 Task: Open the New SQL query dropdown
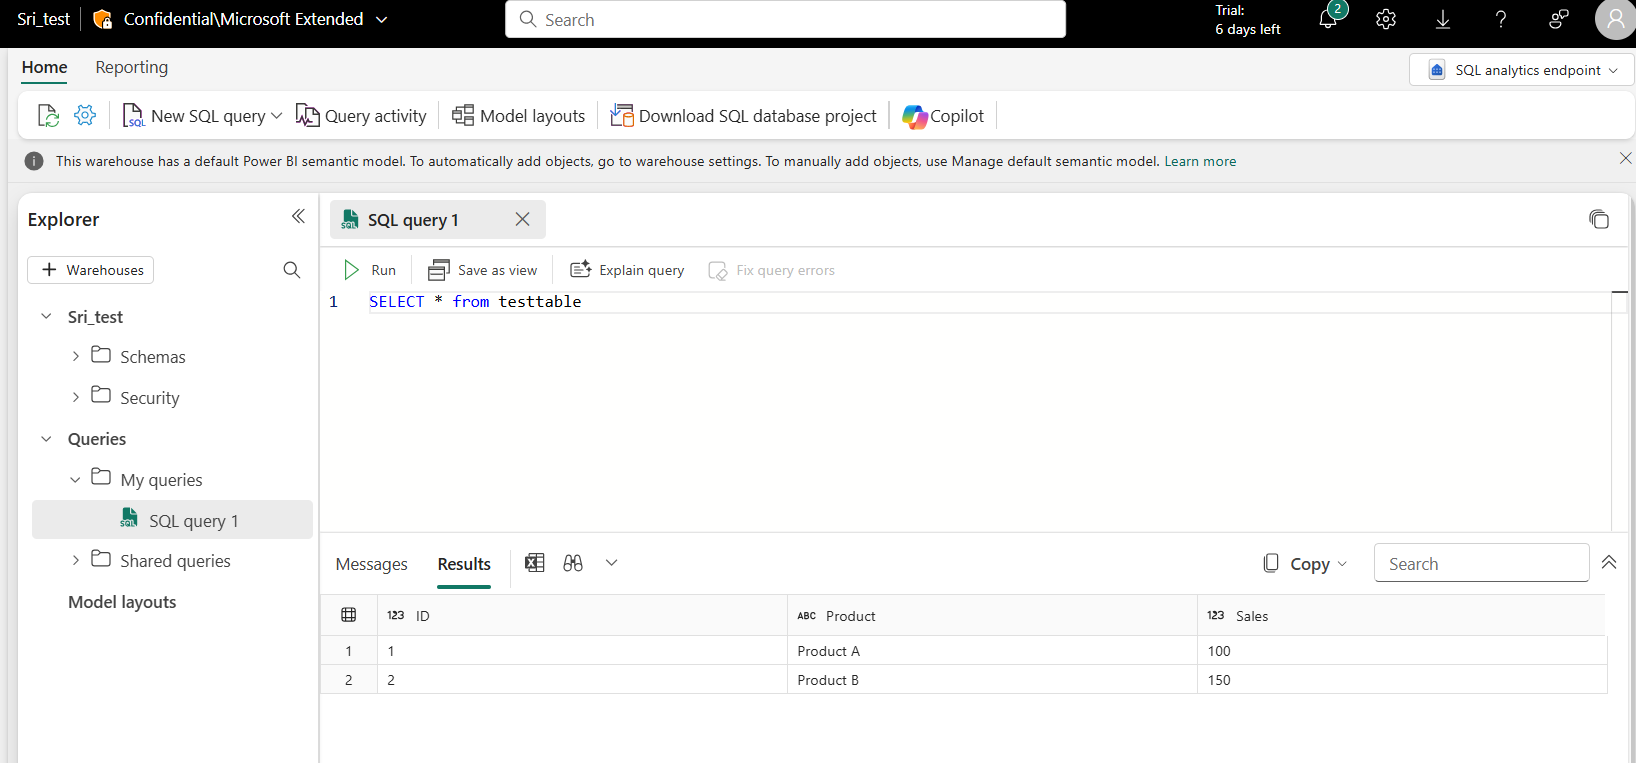tap(277, 116)
